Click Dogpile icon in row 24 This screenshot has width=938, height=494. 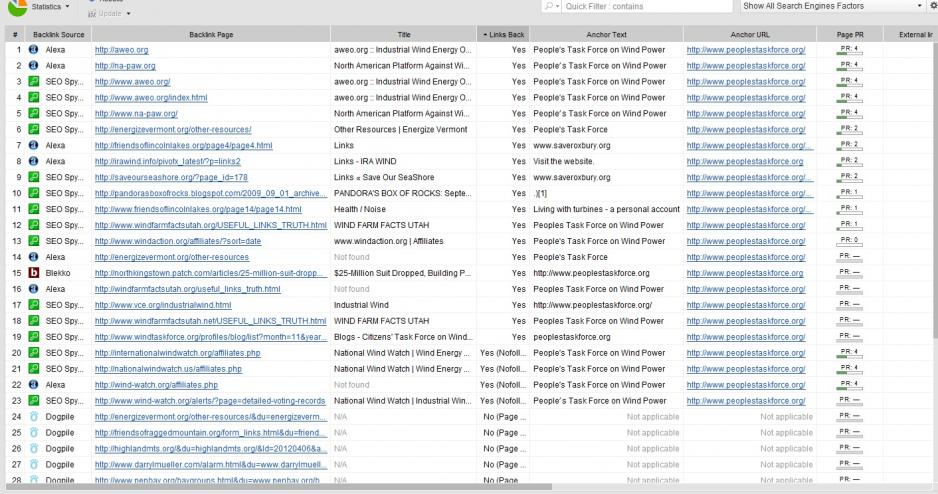(34, 417)
